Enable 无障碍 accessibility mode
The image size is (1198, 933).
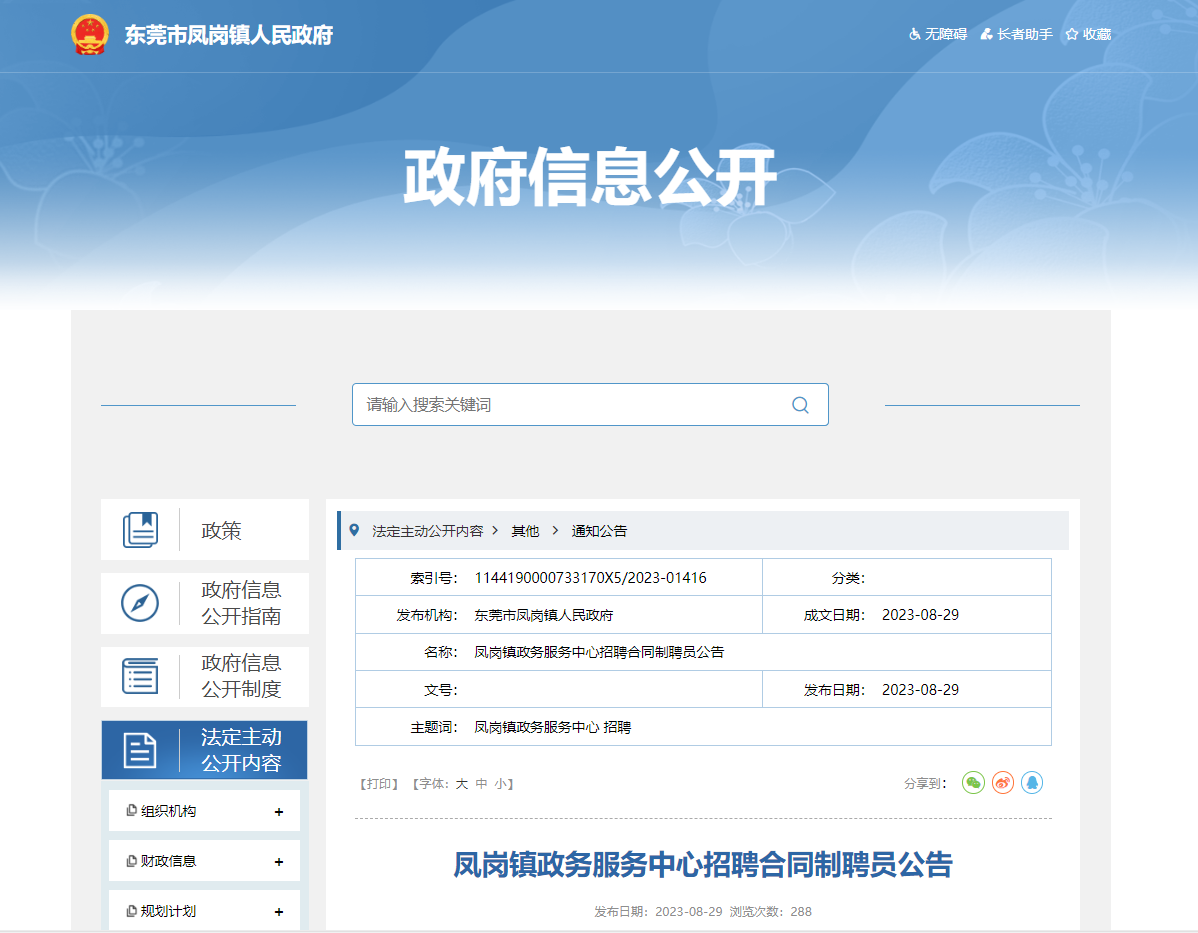pos(938,34)
